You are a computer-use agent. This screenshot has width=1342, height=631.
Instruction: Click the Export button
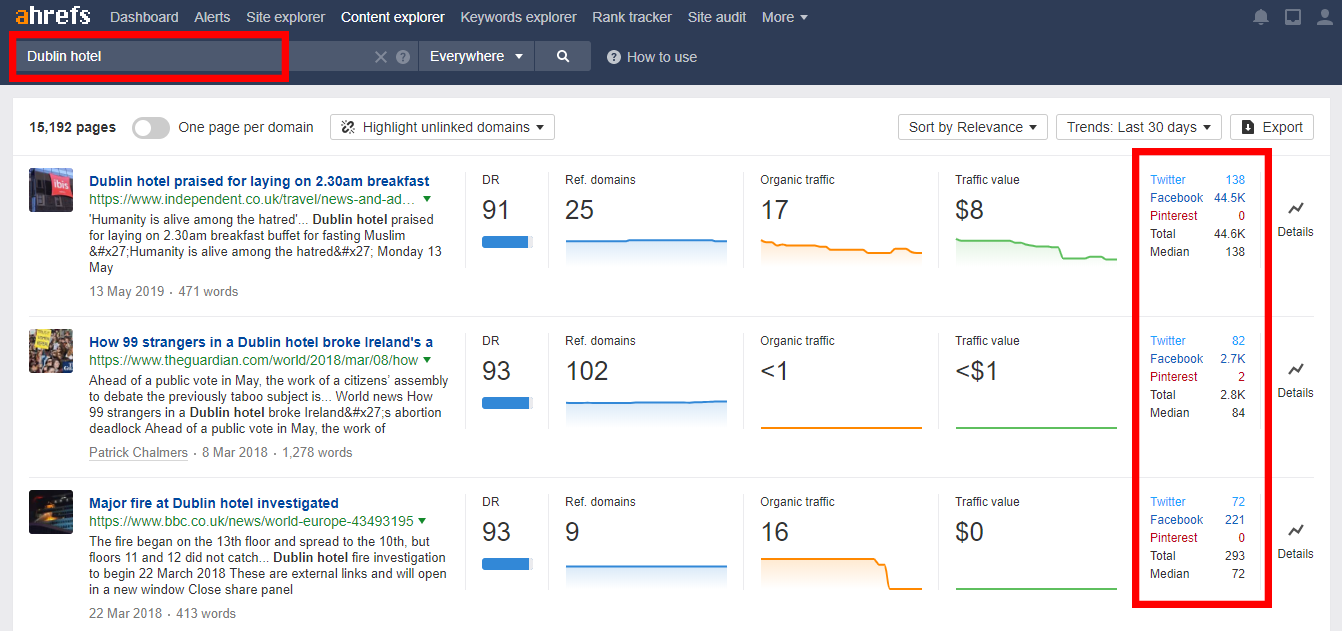[1272, 127]
